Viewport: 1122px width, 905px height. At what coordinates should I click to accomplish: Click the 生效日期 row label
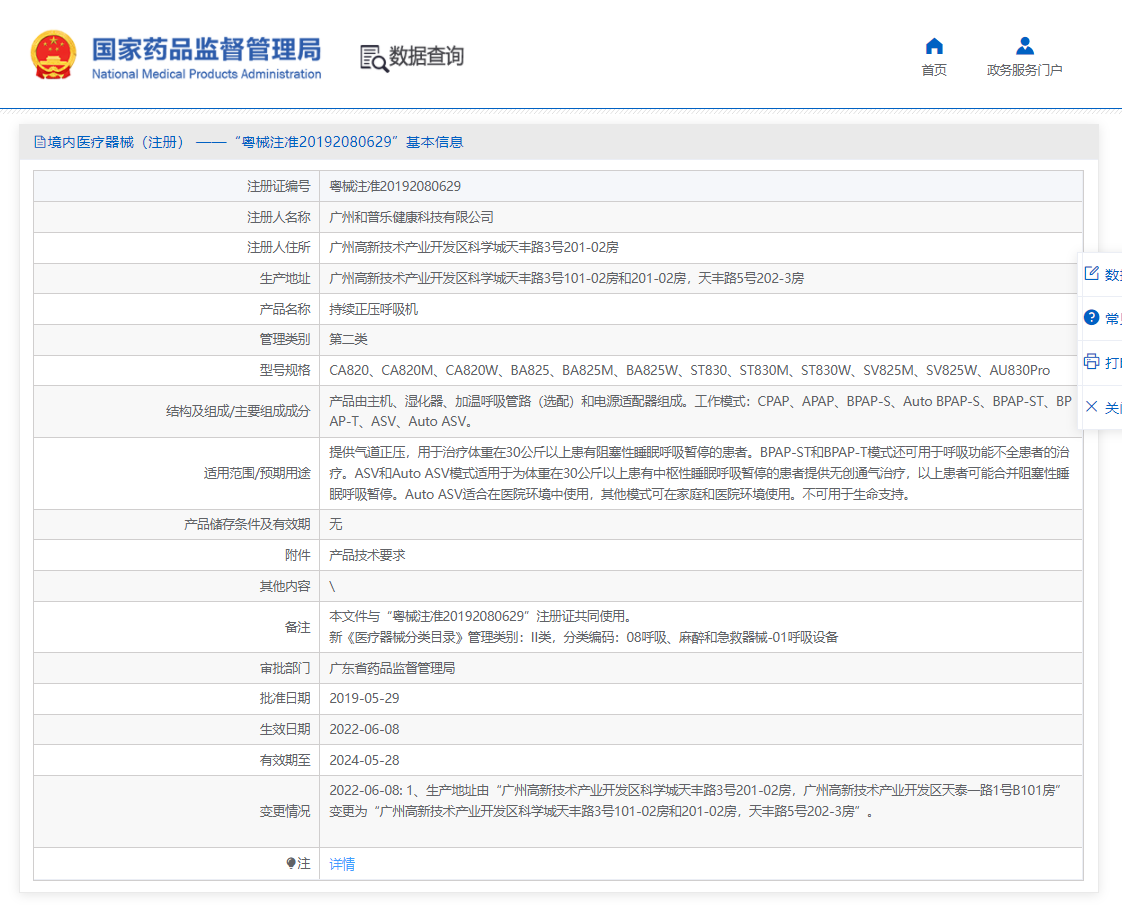(x=285, y=729)
